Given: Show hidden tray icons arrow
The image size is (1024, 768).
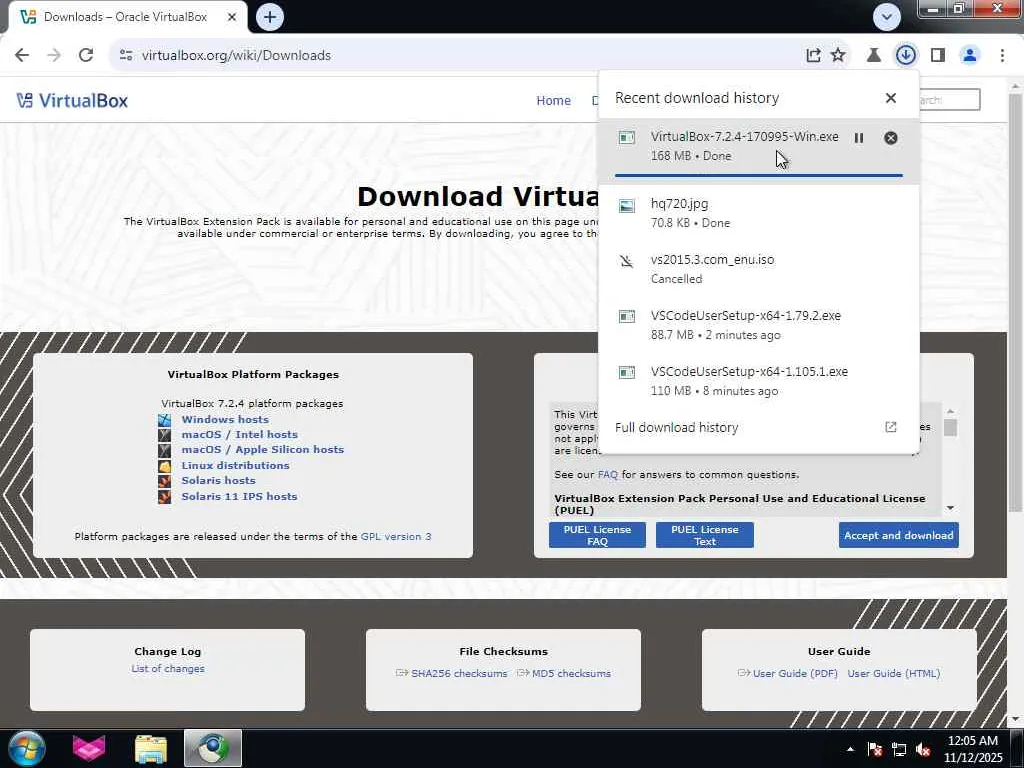Looking at the screenshot, I should point(850,749).
